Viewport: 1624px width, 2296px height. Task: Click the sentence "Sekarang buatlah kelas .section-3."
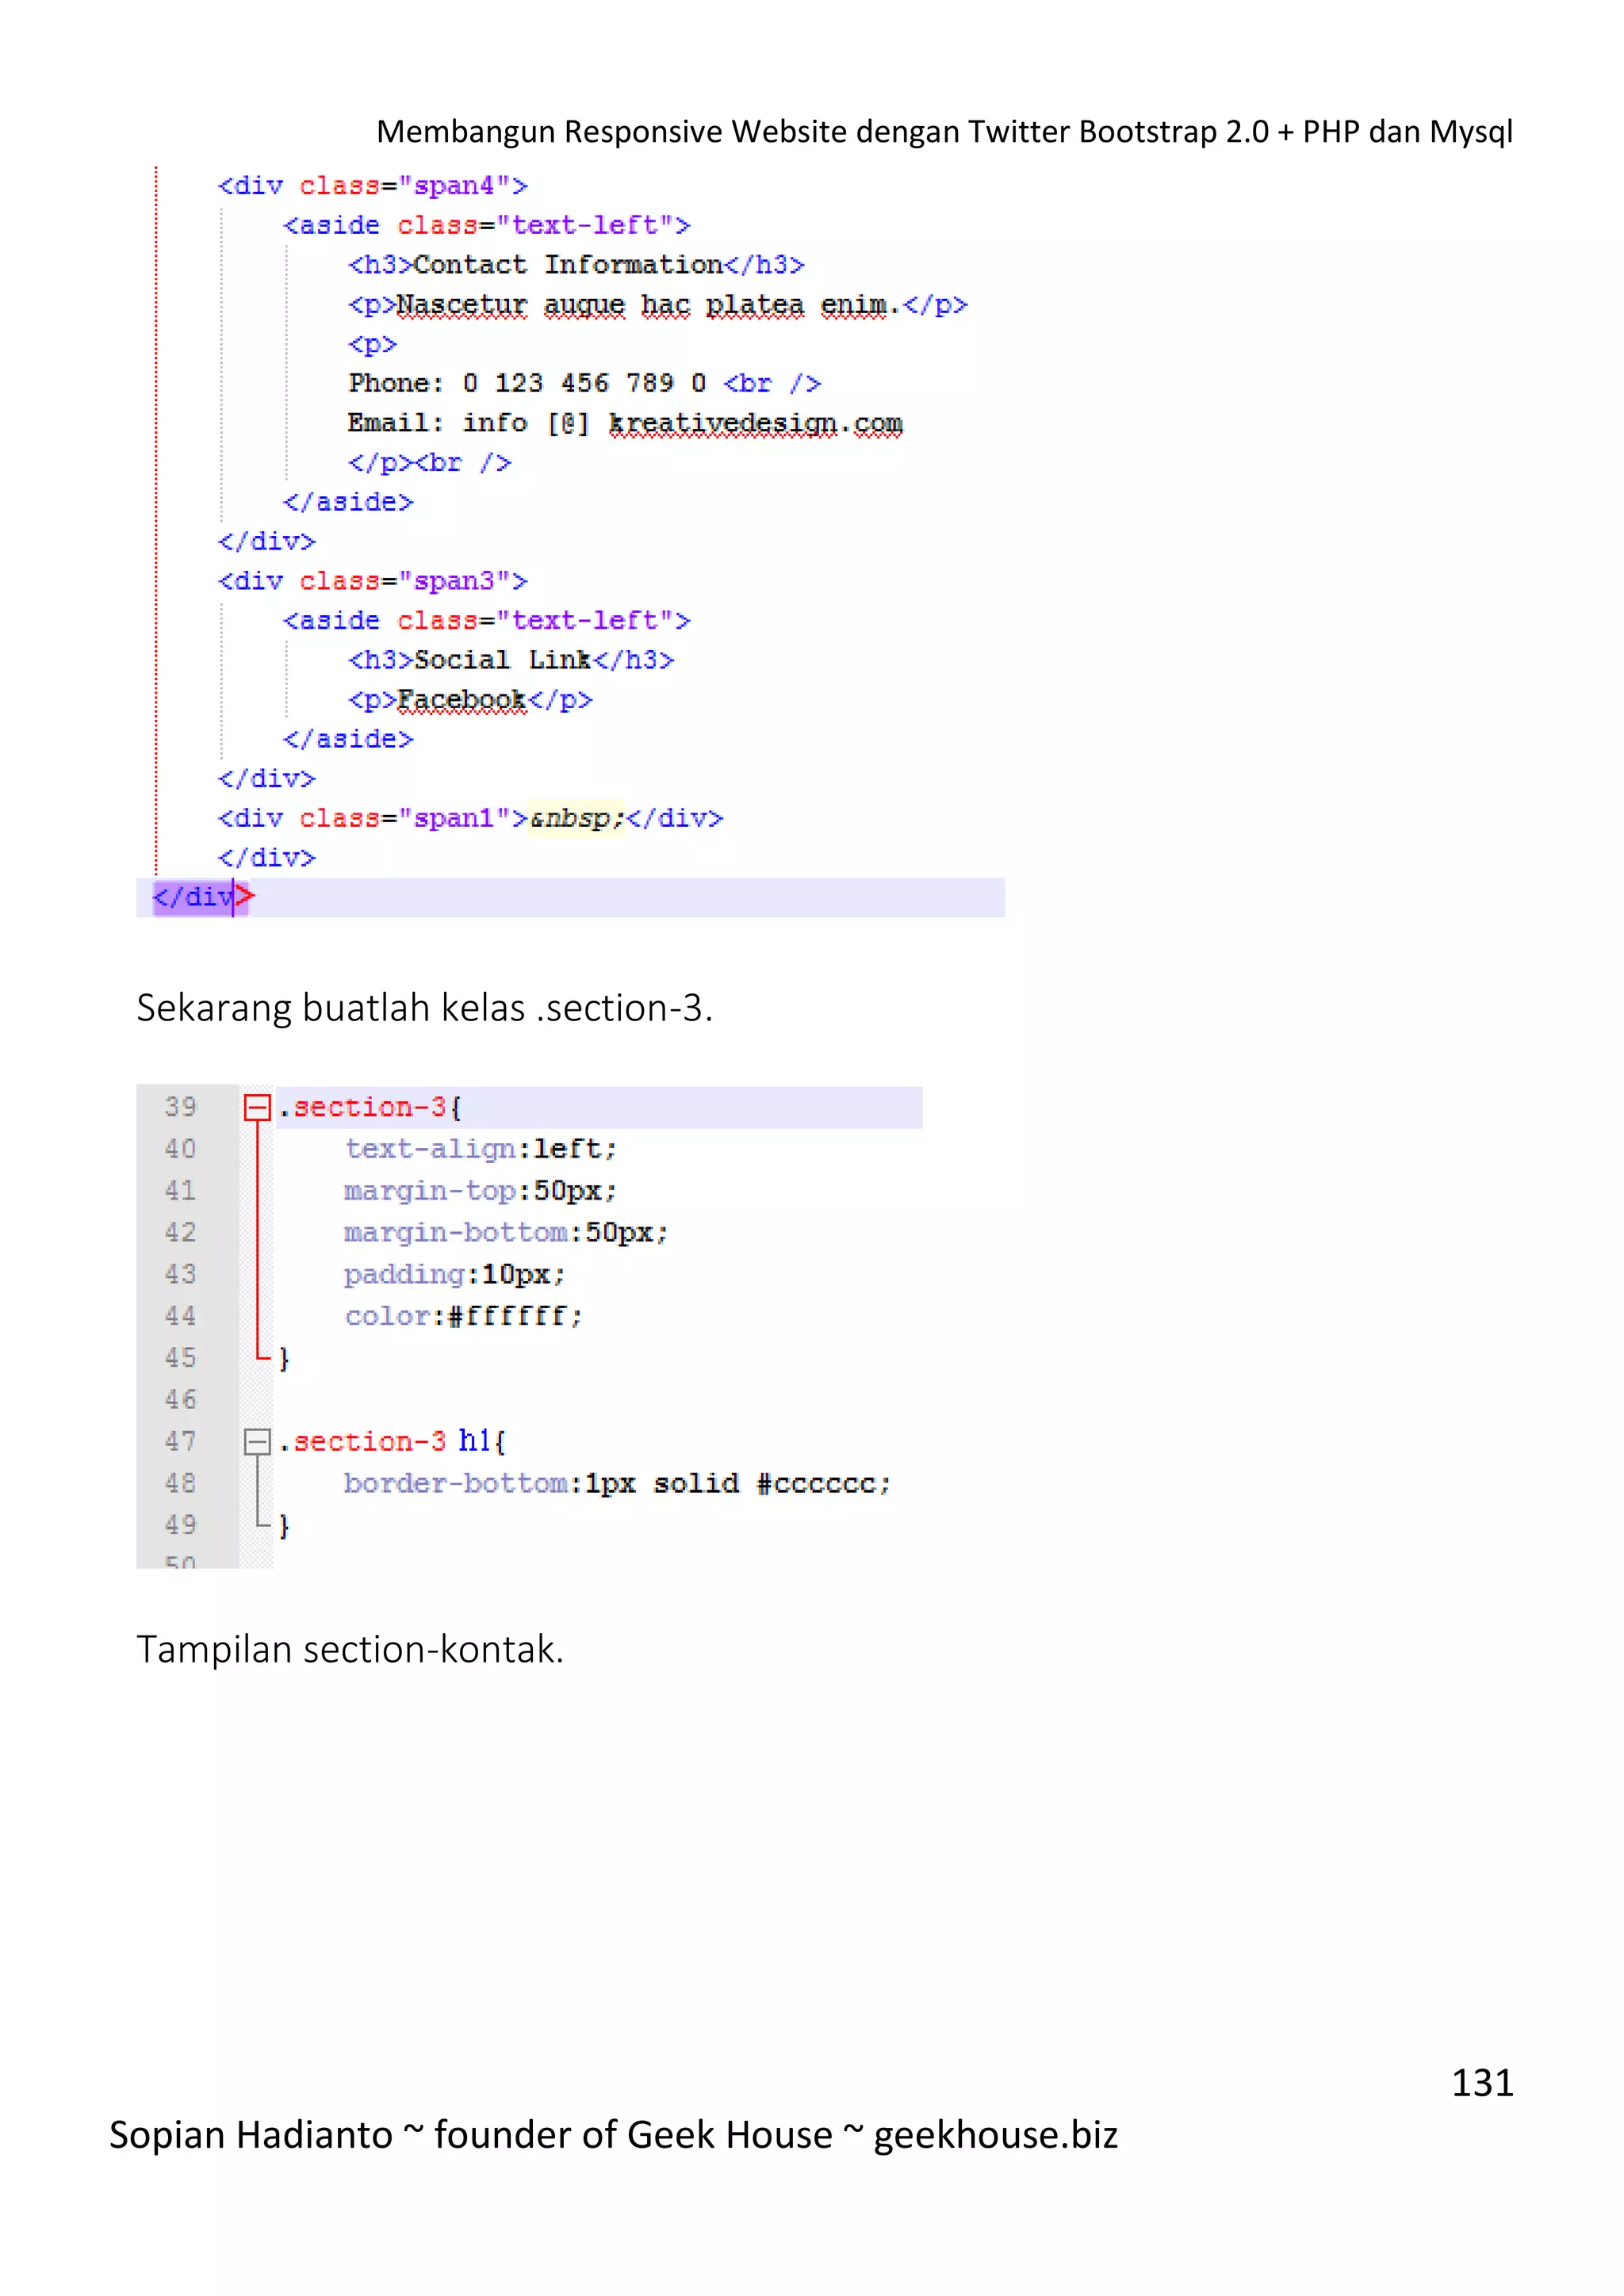tap(425, 1008)
